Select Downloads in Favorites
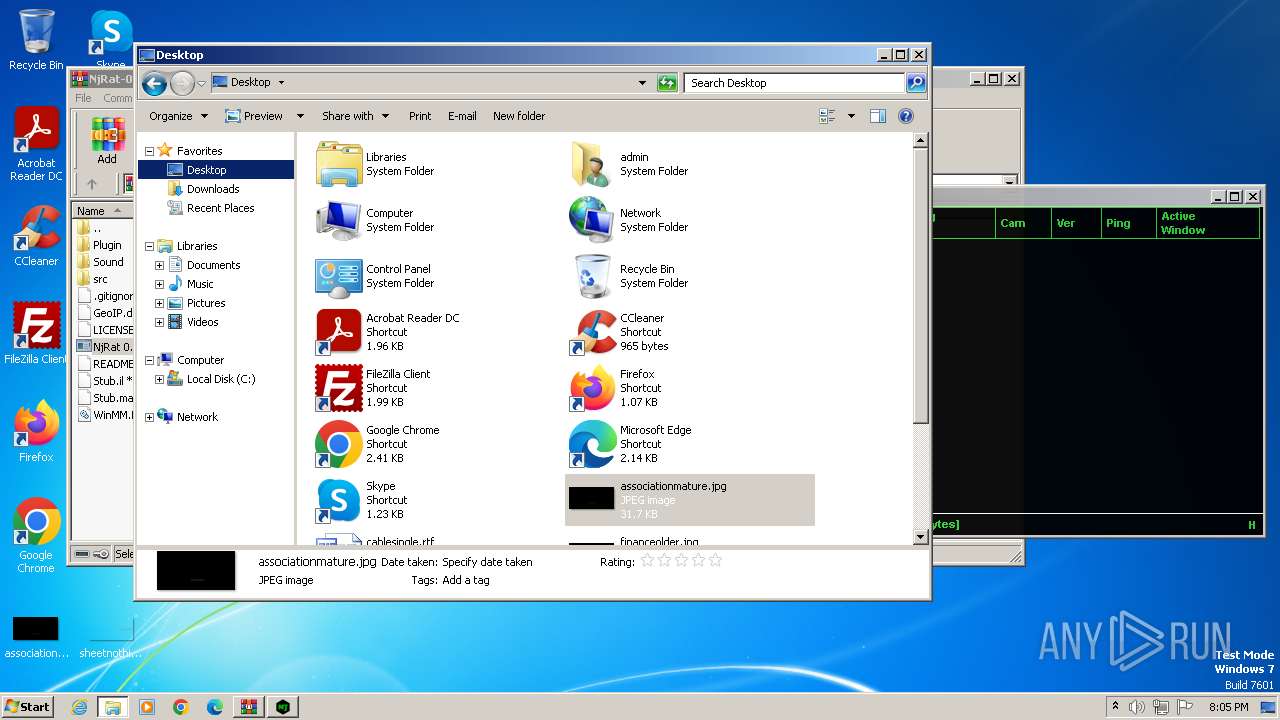This screenshot has width=1280, height=720. pos(213,189)
